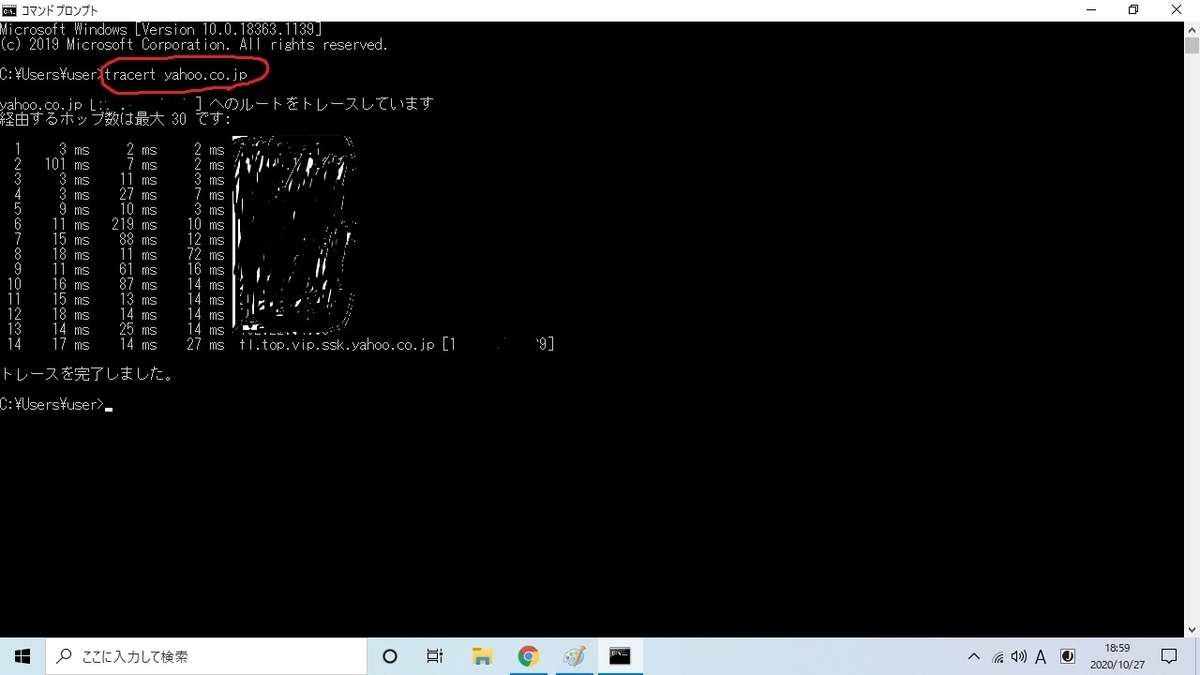
Task: Click the 87 ms value in hop 10
Action: 139,285
